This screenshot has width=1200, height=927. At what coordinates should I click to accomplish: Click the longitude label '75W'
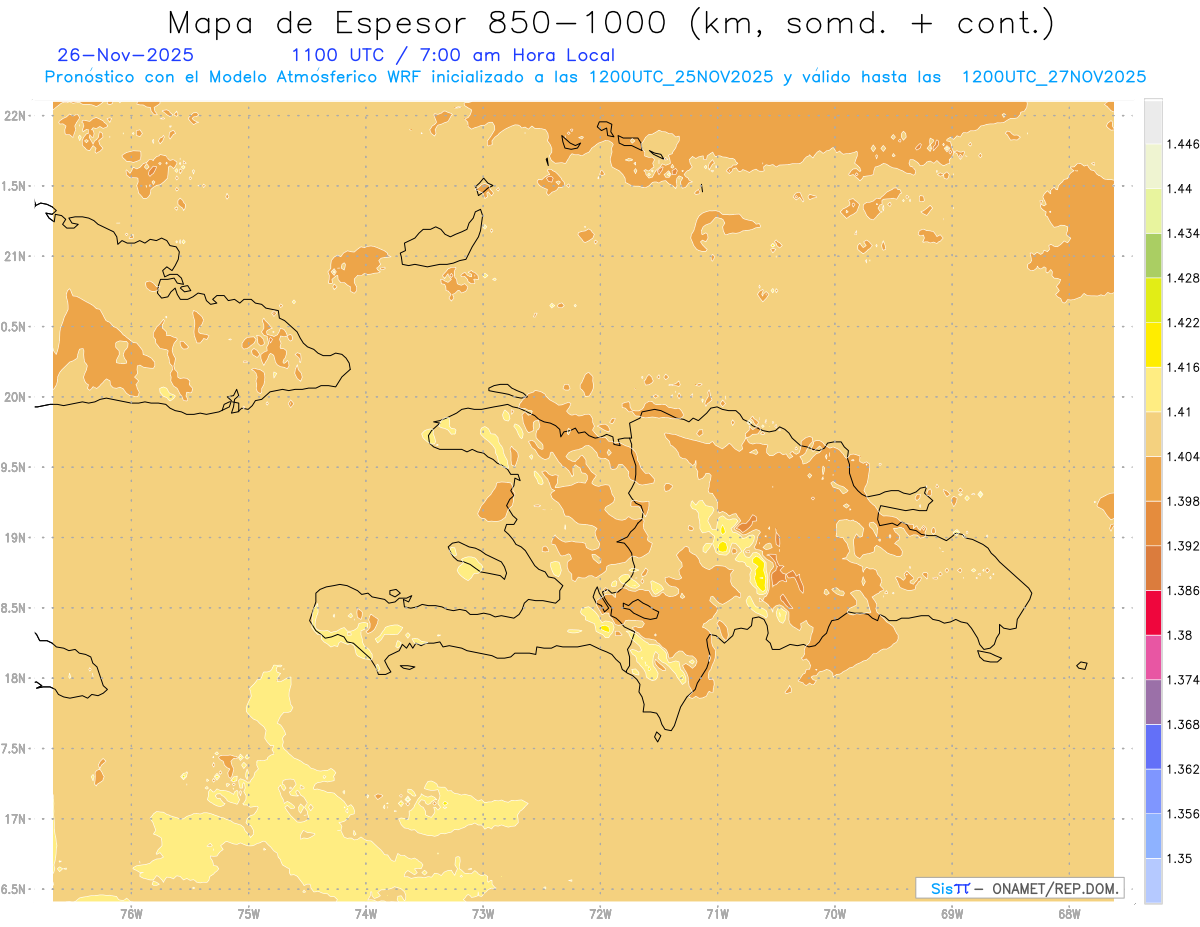click(x=248, y=913)
